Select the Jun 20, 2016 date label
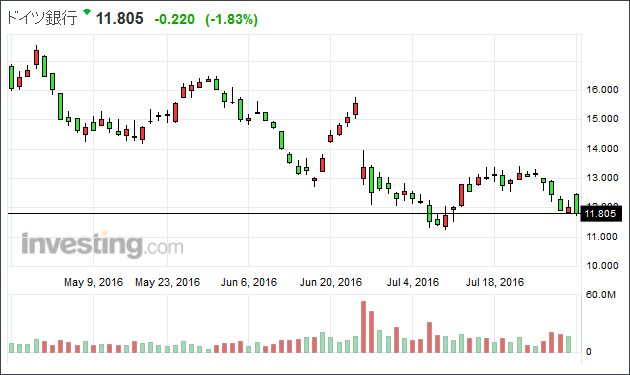 331,282
